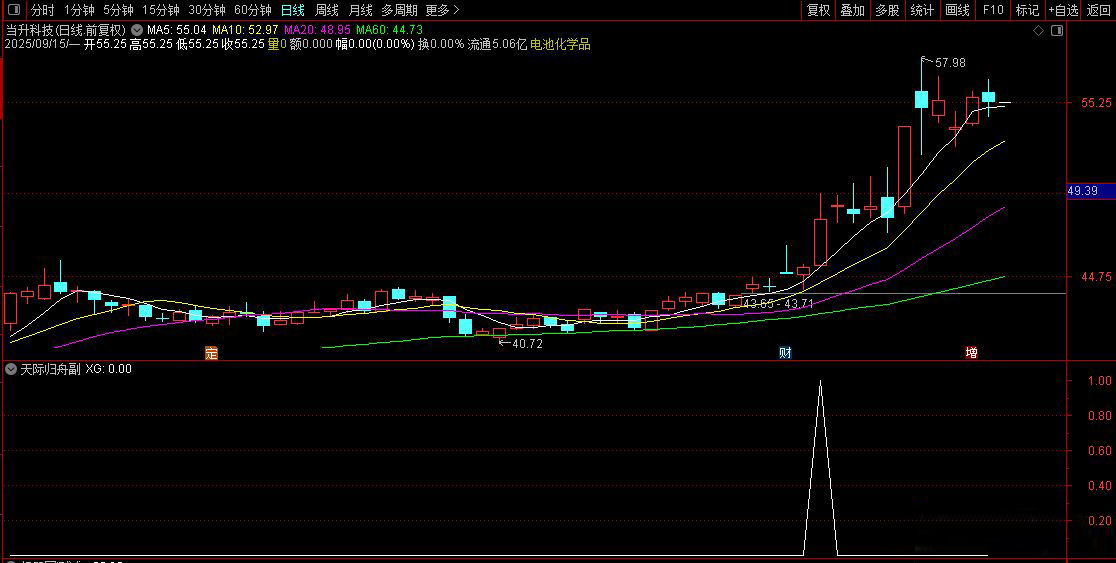This screenshot has height=563, width=1116.
Task: Click the 44.75 price axis label
Action: pos(1096,277)
